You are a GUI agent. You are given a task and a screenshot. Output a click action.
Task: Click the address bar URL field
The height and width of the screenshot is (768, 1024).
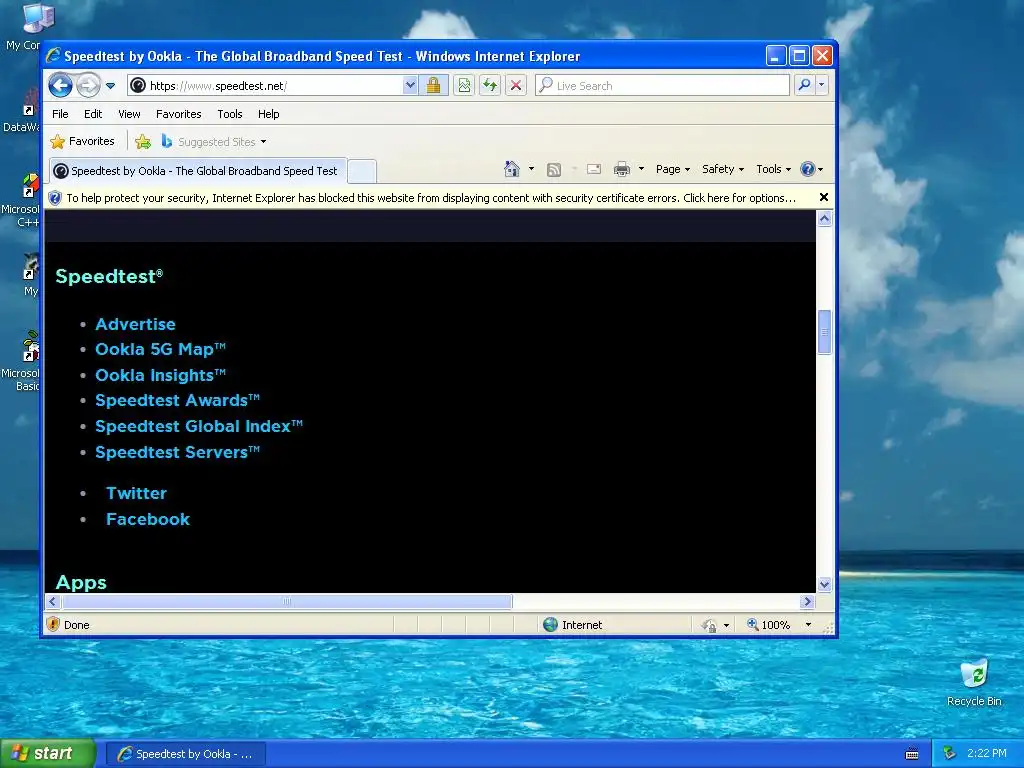click(264, 86)
